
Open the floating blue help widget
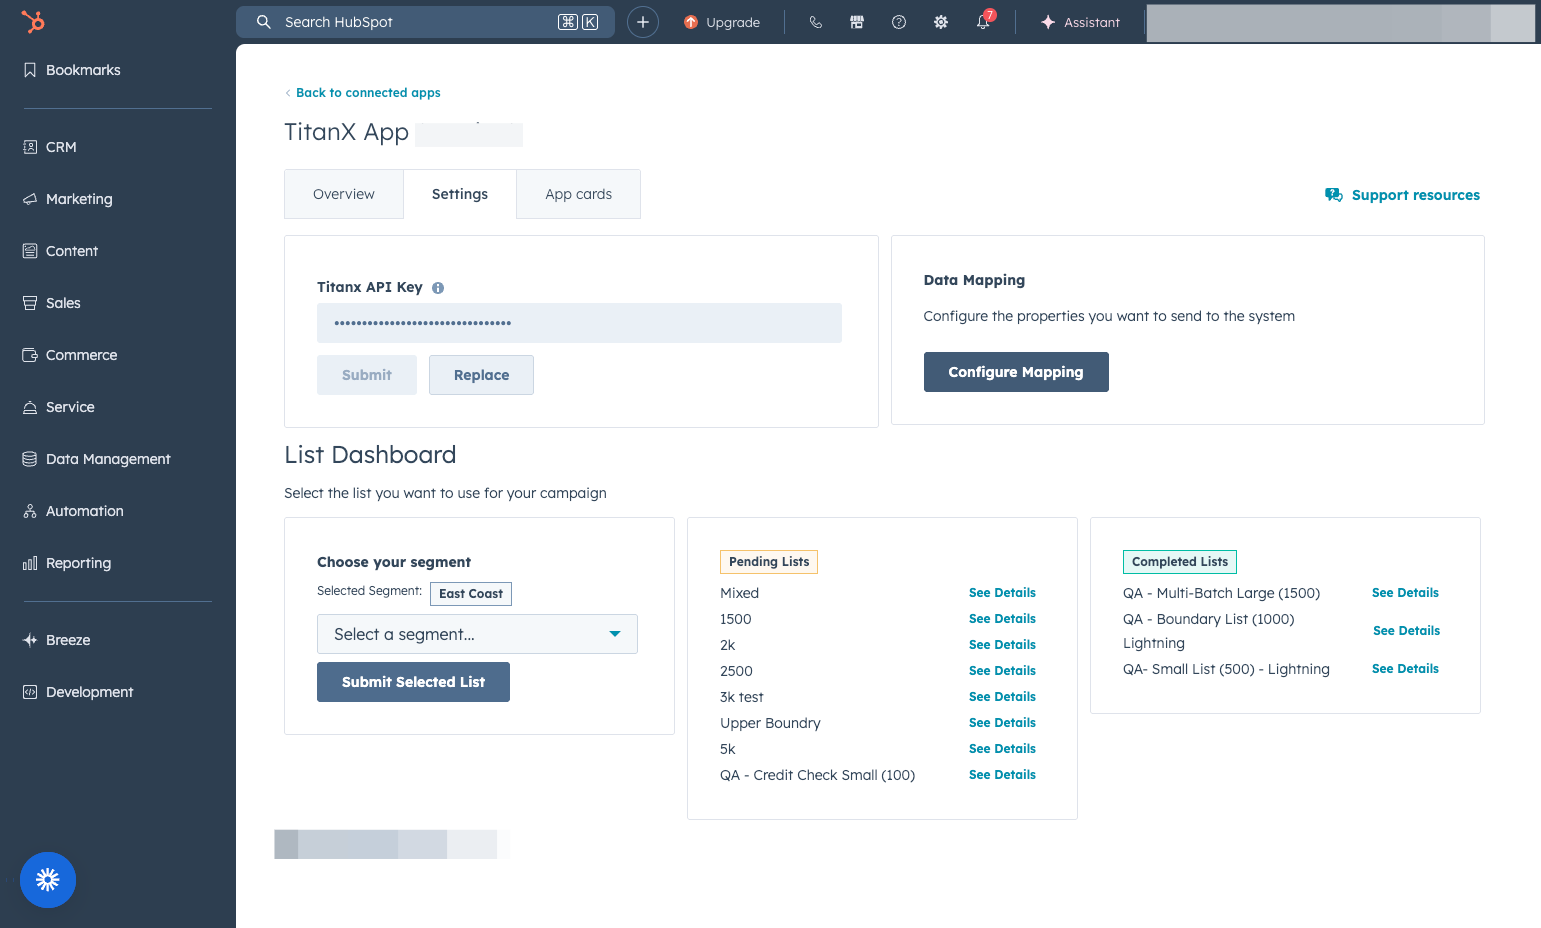(x=48, y=880)
